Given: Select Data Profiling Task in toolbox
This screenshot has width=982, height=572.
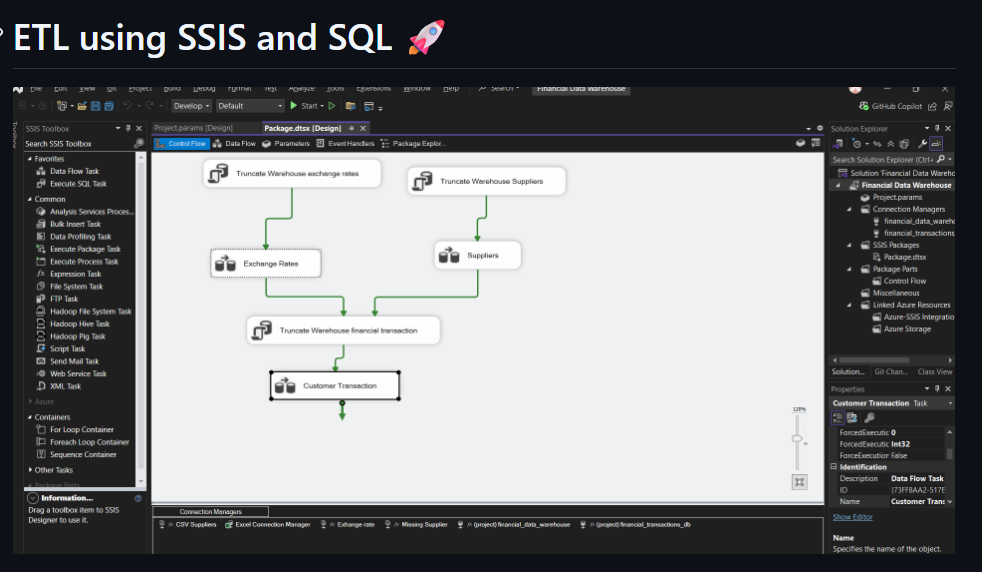Looking at the screenshot, I should click(80, 236).
